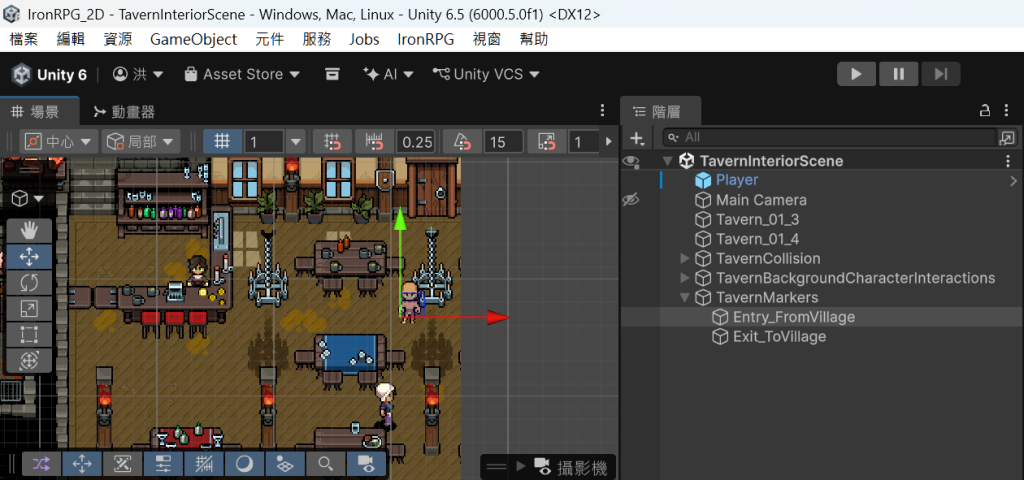1024x480 pixels.
Task: Click the Step frame button
Action: [940, 74]
